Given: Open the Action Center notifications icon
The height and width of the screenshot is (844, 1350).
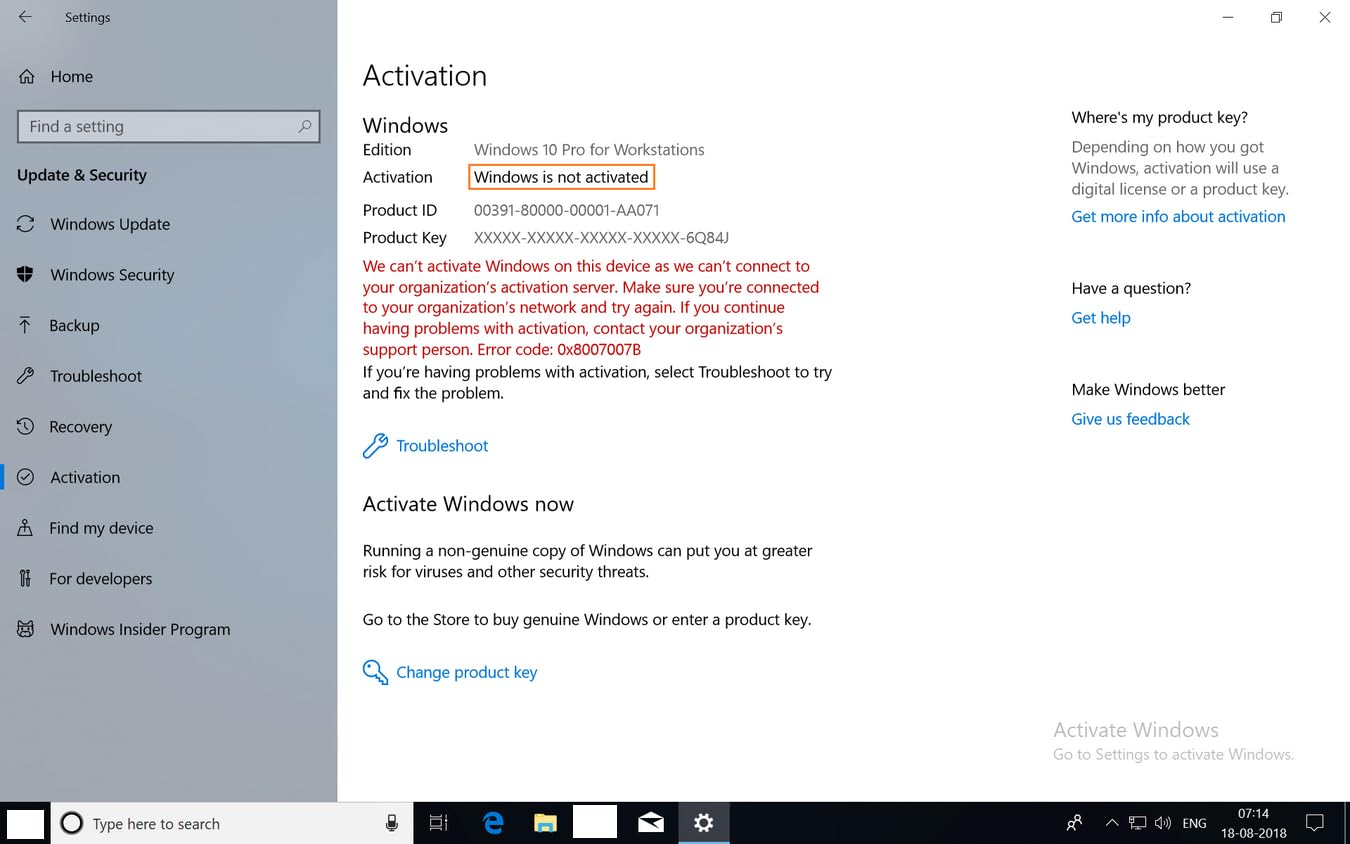Looking at the screenshot, I should tap(1315, 823).
